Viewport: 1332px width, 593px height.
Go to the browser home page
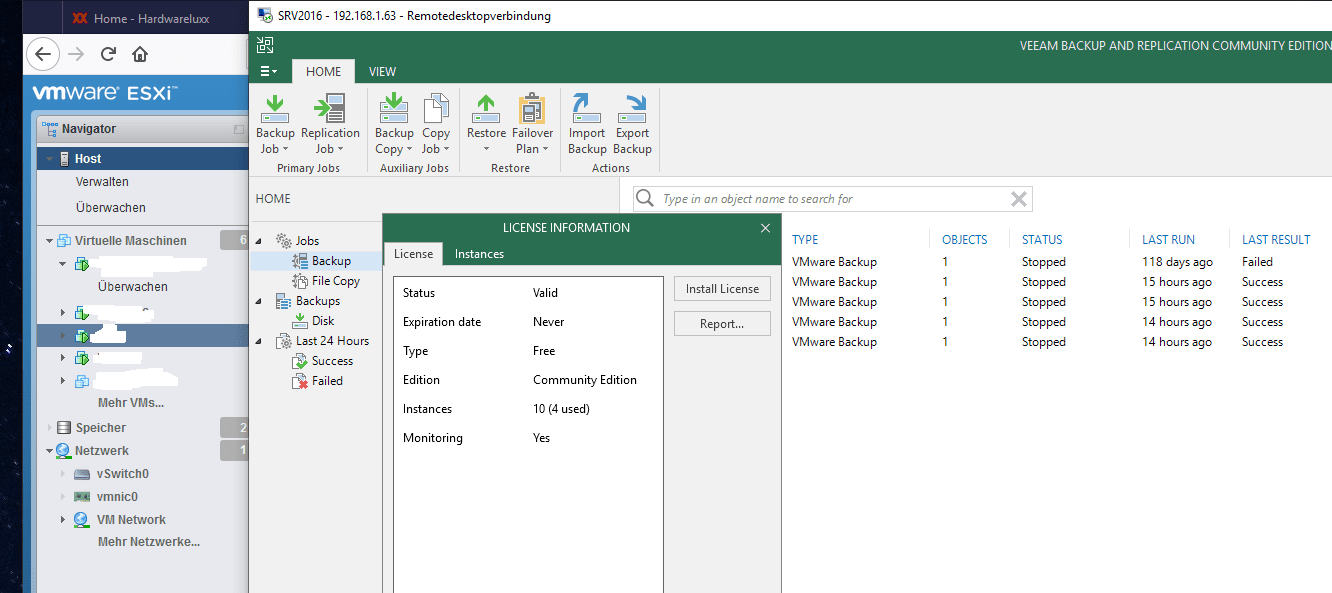click(x=140, y=54)
